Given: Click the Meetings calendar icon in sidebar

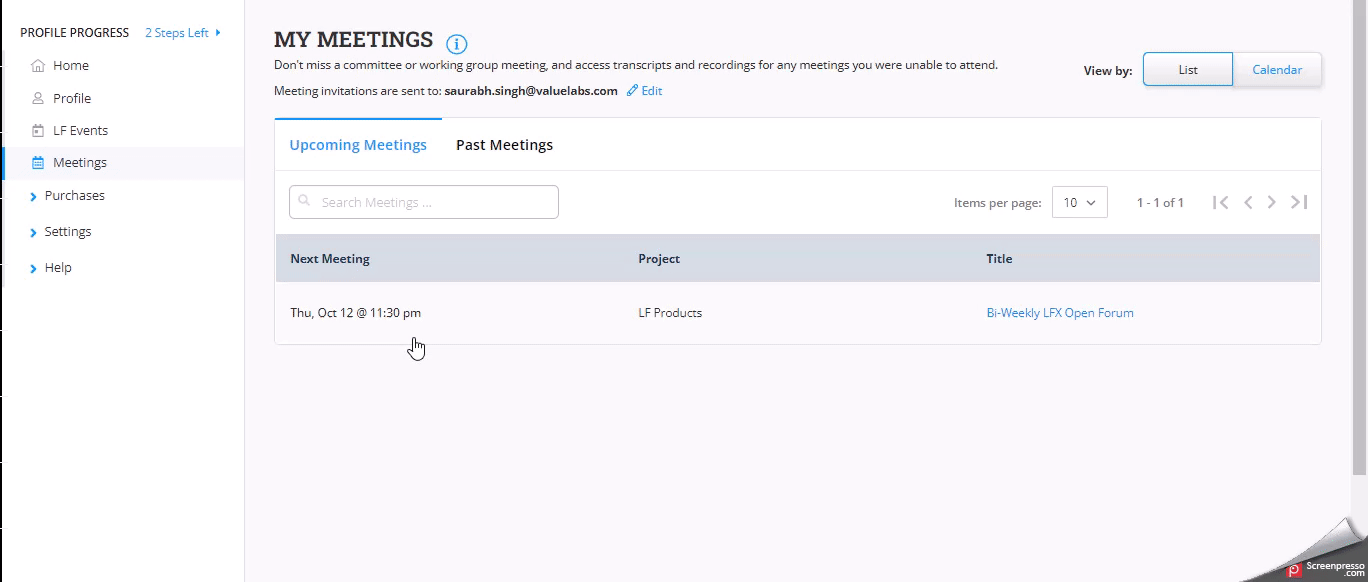Looking at the screenshot, I should pyautogui.click(x=38, y=163).
